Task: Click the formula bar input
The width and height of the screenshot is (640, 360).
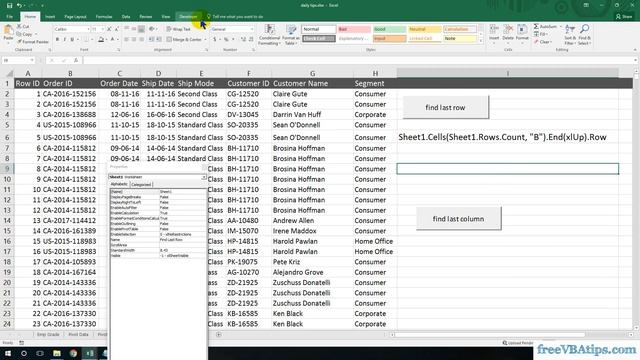Action: click(x=359, y=60)
